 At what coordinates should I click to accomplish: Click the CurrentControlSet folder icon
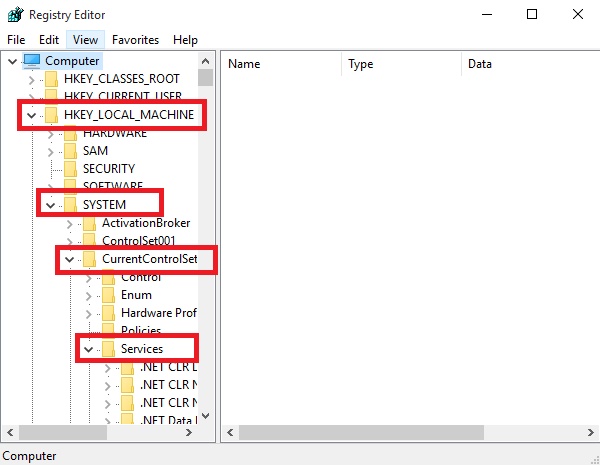point(90,259)
